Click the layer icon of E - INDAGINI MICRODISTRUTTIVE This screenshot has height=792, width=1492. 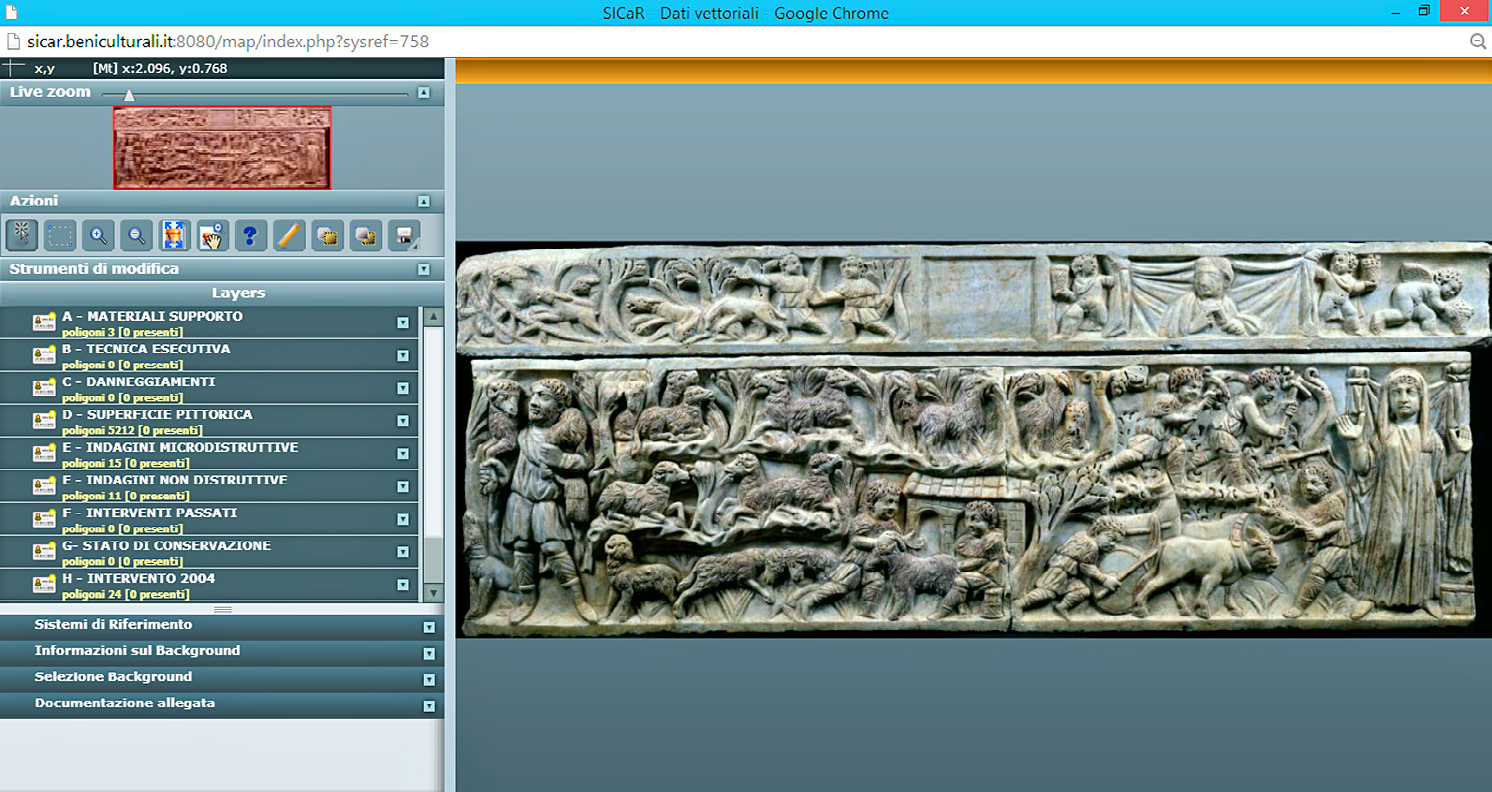click(44, 453)
